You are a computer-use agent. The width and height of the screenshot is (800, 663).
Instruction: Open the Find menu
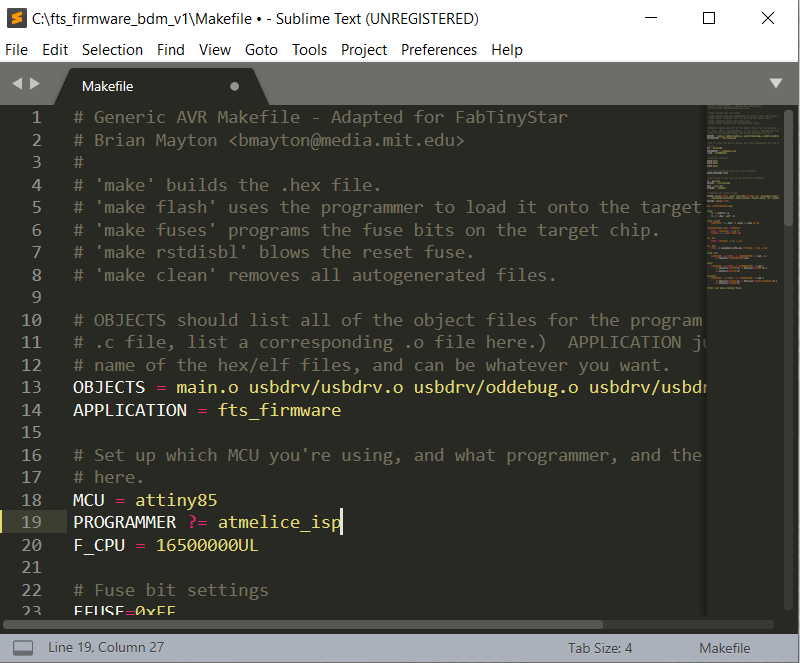[170, 50]
